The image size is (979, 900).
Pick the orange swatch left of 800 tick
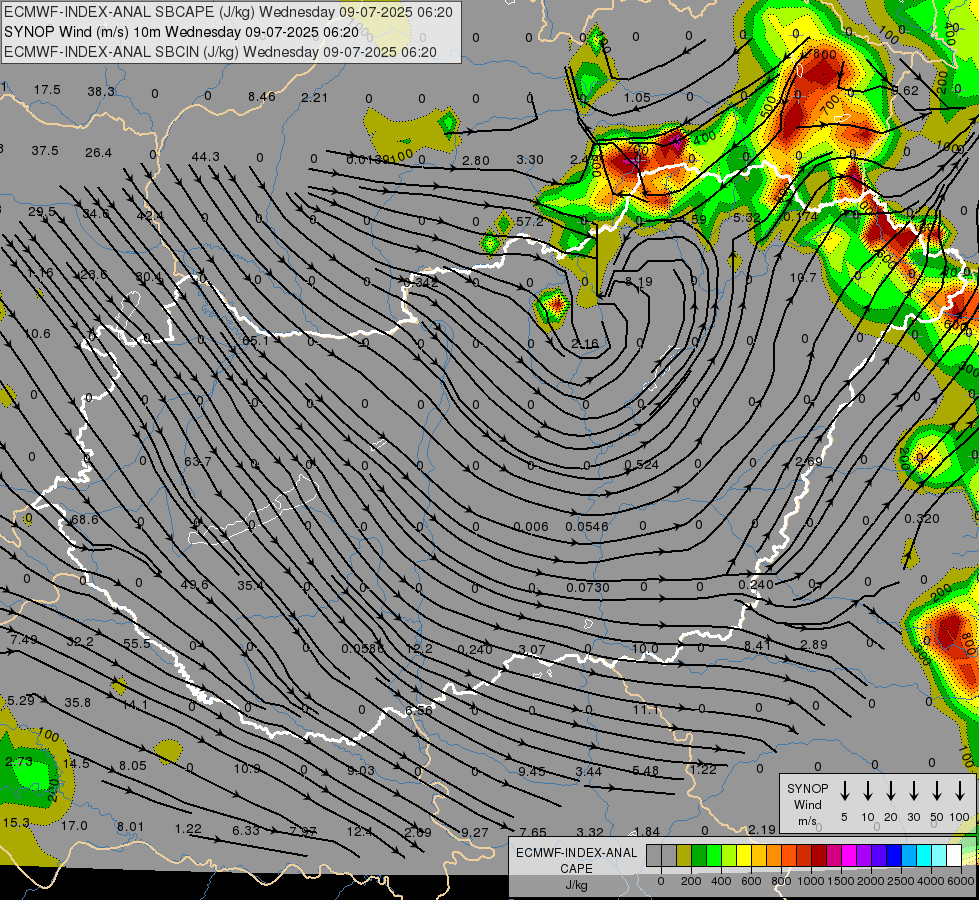tap(774, 856)
